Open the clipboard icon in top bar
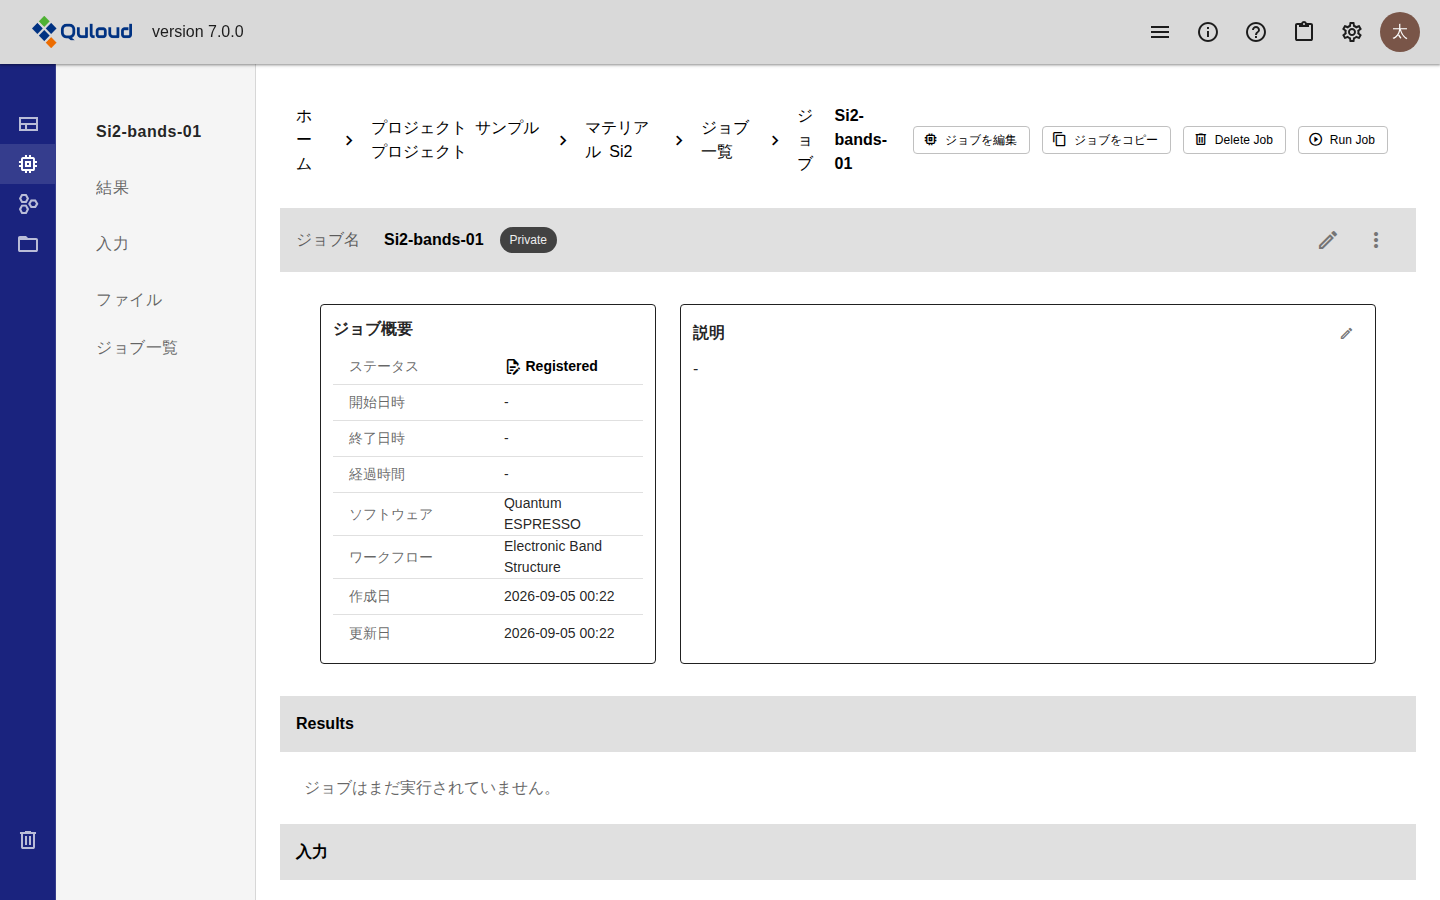The image size is (1440, 900). [x=1304, y=32]
